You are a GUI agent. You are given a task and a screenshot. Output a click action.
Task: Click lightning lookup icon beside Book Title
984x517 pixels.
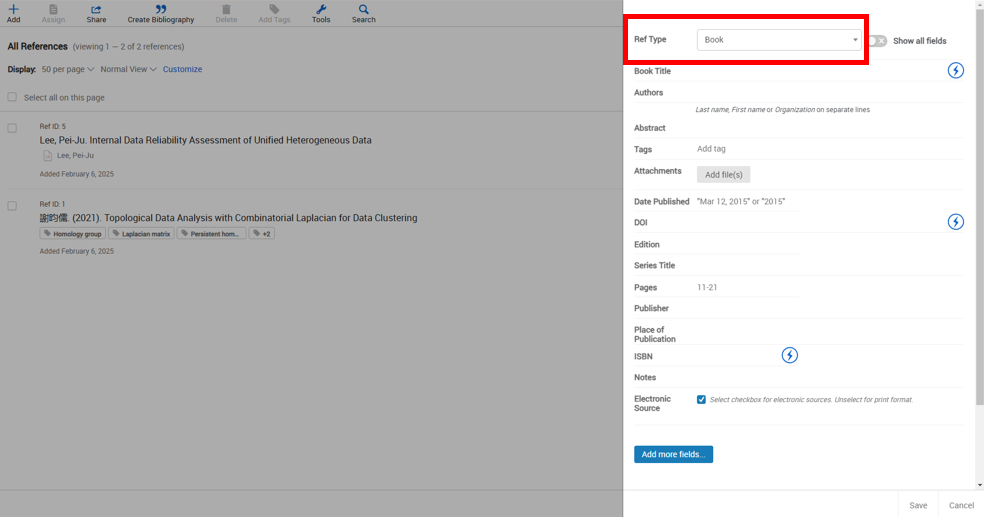(955, 71)
